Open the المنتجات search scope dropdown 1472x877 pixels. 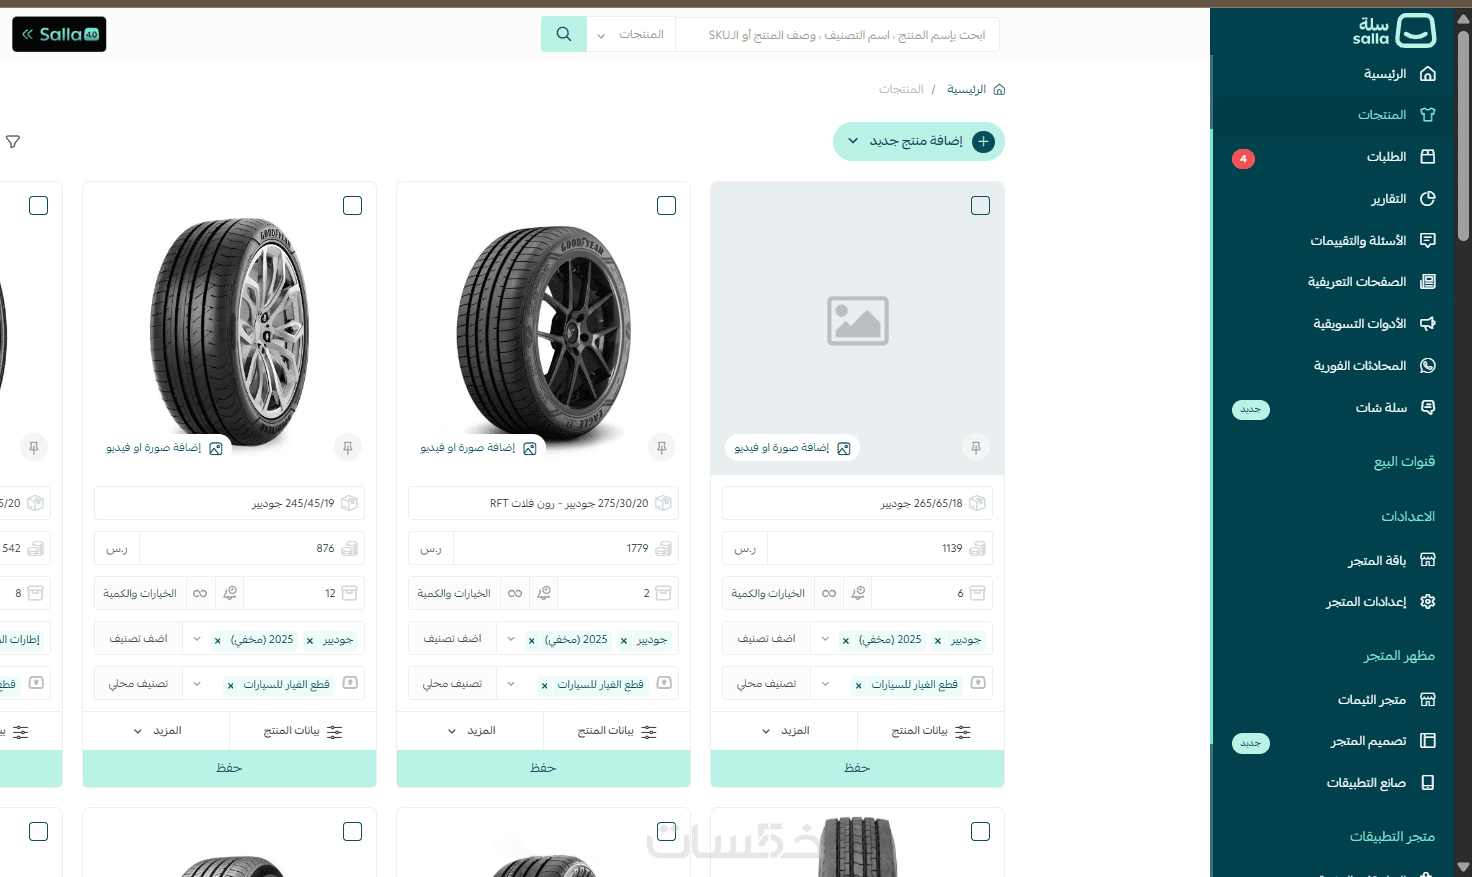(x=631, y=34)
